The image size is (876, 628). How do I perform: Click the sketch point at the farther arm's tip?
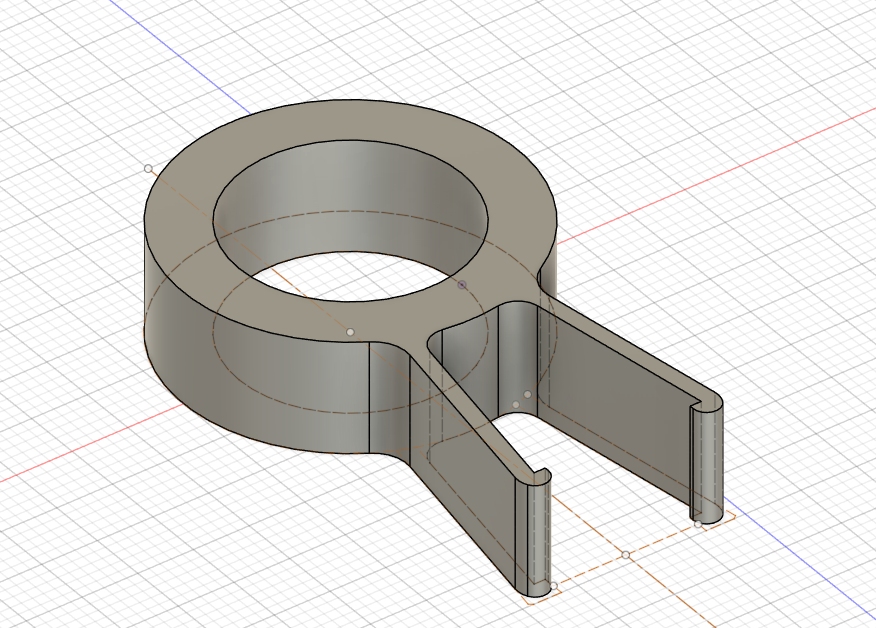coord(698,524)
